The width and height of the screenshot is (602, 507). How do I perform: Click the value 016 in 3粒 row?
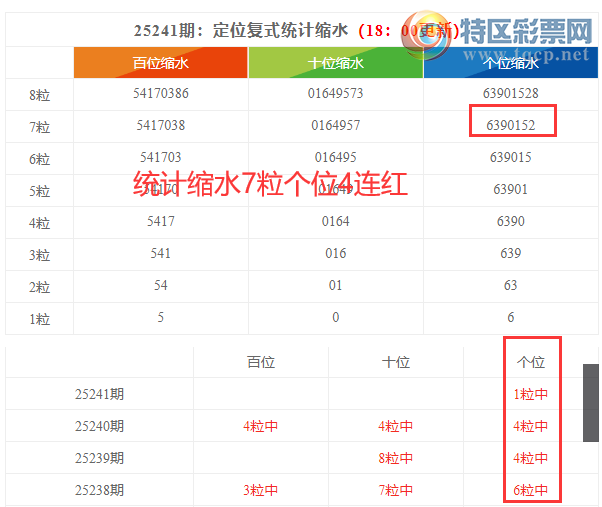(336, 253)
